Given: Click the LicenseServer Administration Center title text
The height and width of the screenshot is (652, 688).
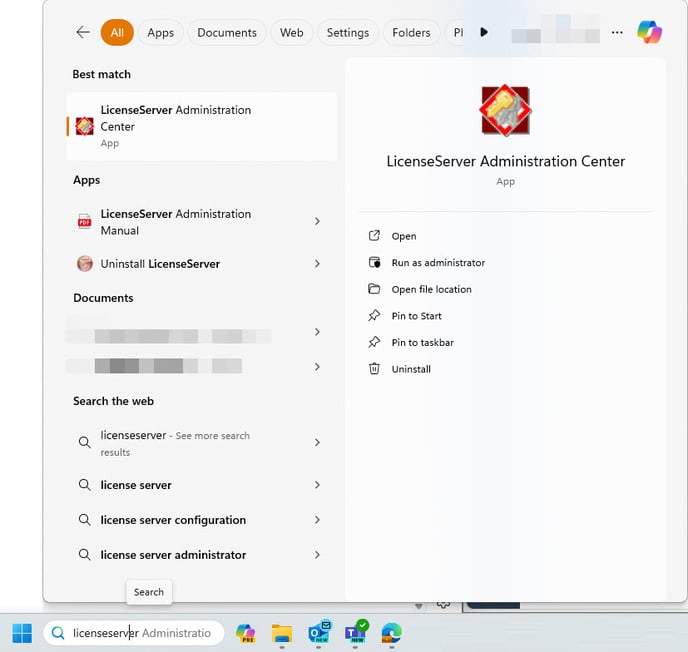Looking at the screenshot, I should click(505, 161).
